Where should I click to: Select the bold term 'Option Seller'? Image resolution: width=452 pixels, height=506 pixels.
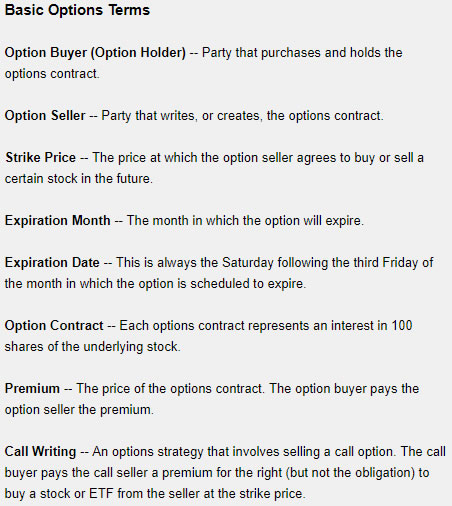coord(45,116)
